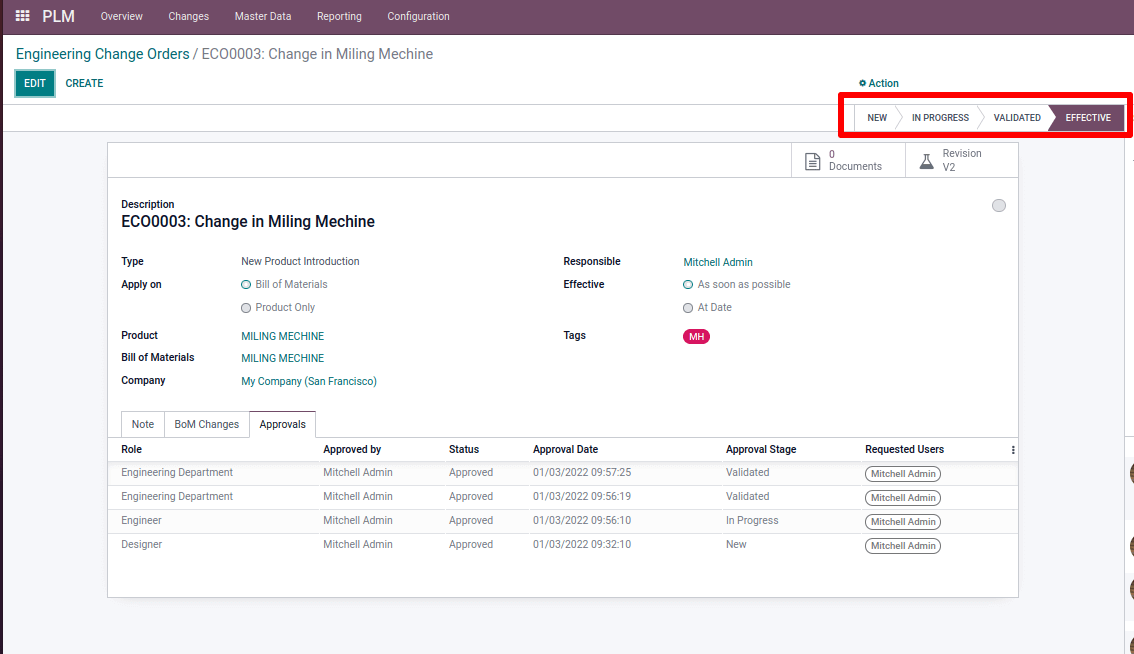The height and width of the screenshot is (654, 1134).
Task: Sort by the Role column header
Action: (x=132, y=449)
